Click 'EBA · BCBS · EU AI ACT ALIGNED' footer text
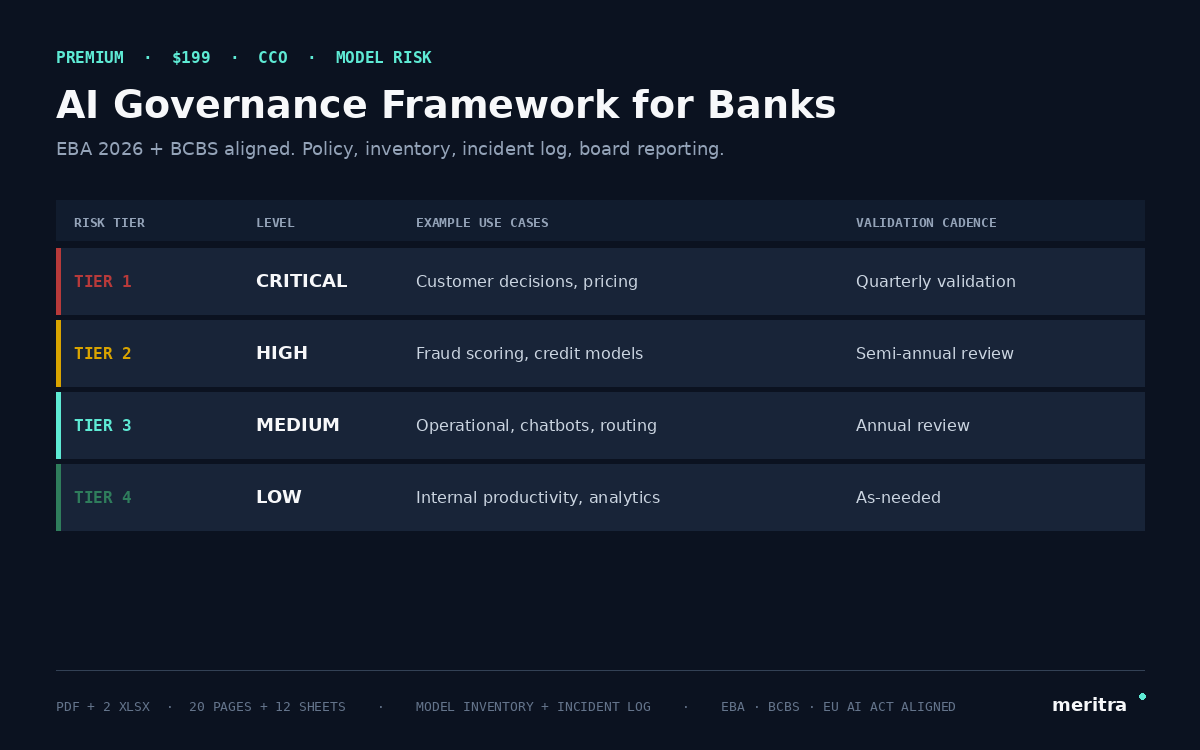The image size is (1200, 750). click(838, 707)
